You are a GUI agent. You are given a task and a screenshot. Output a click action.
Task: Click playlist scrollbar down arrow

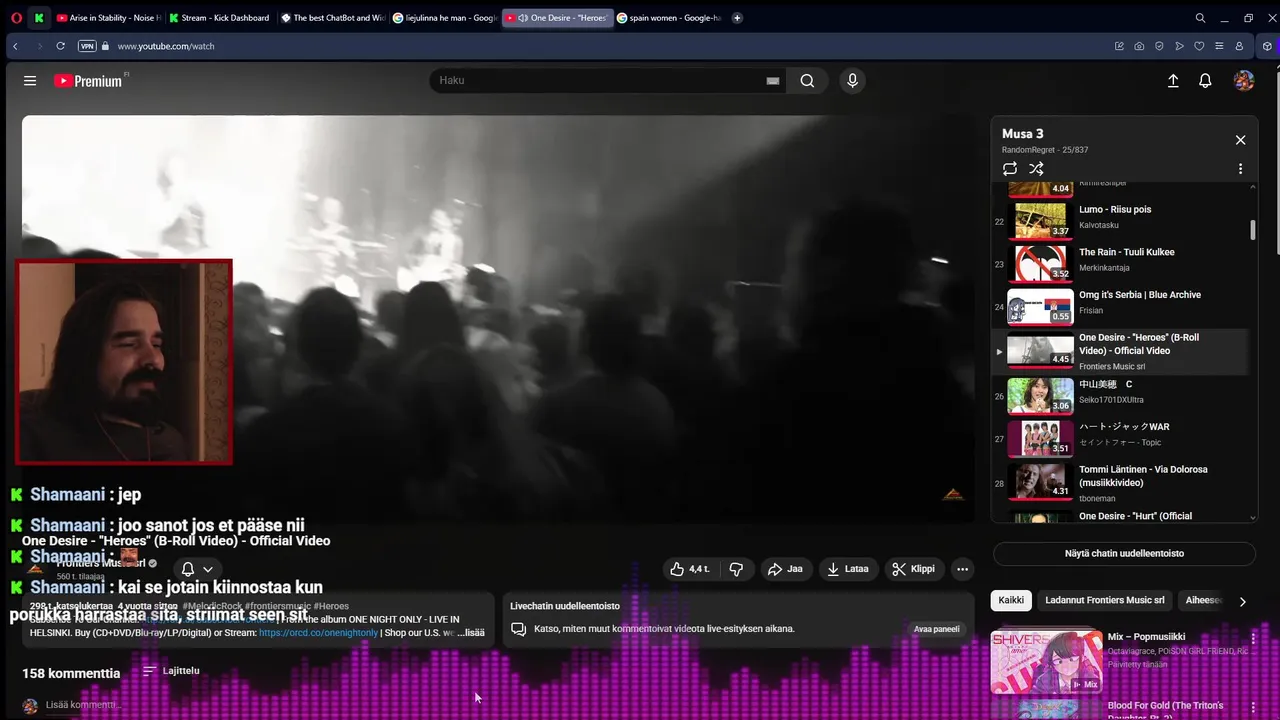coord(1253,518)
